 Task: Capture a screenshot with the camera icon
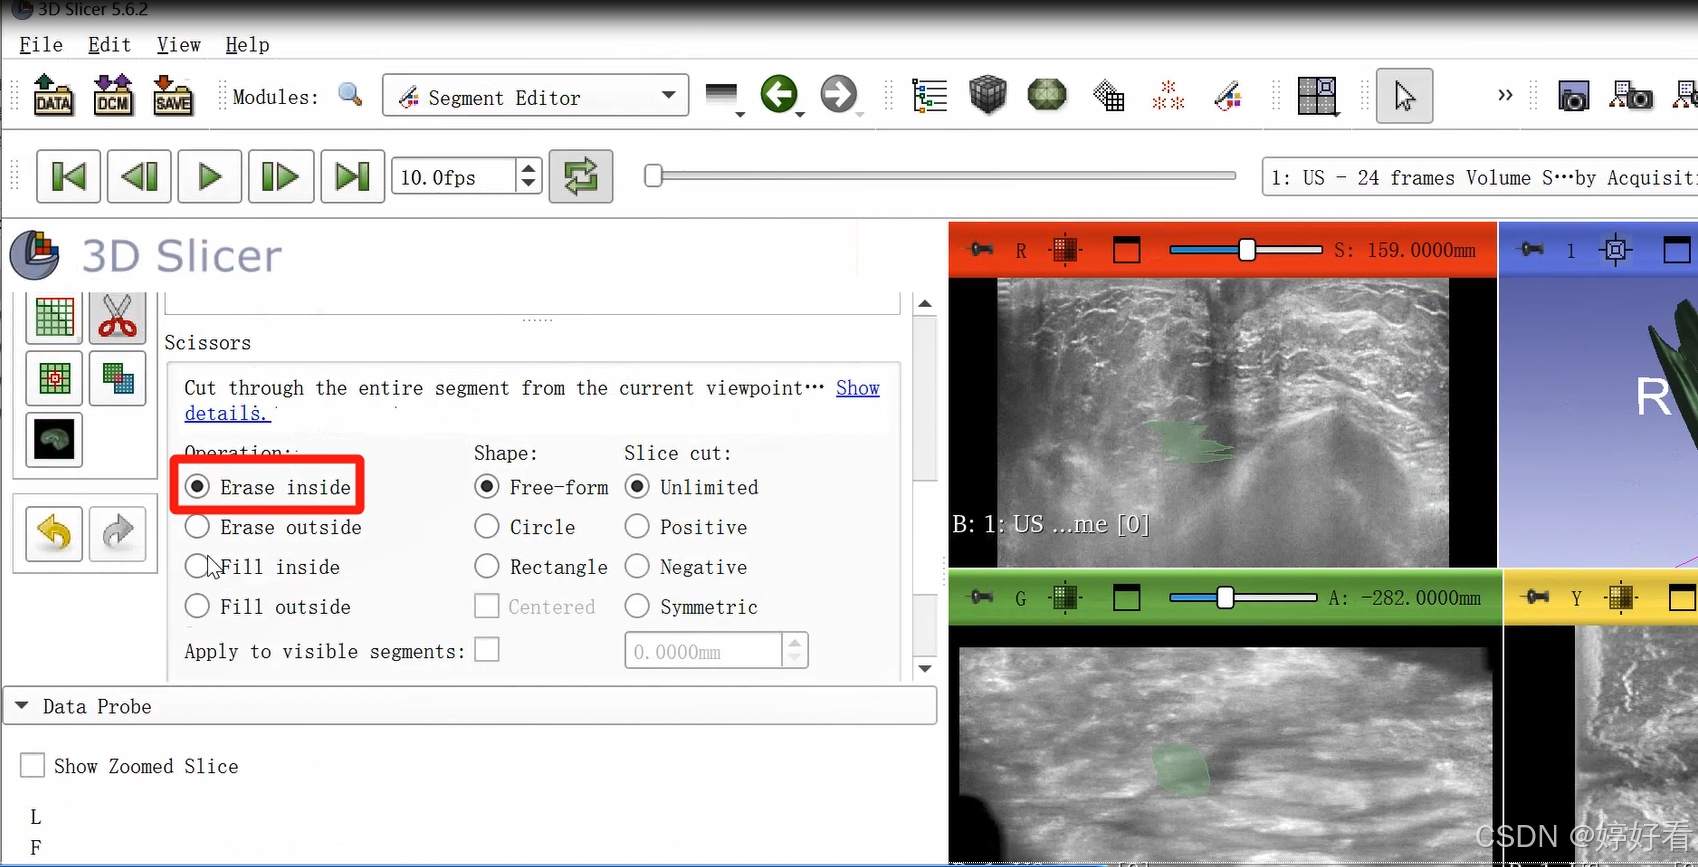[1574, 97]
